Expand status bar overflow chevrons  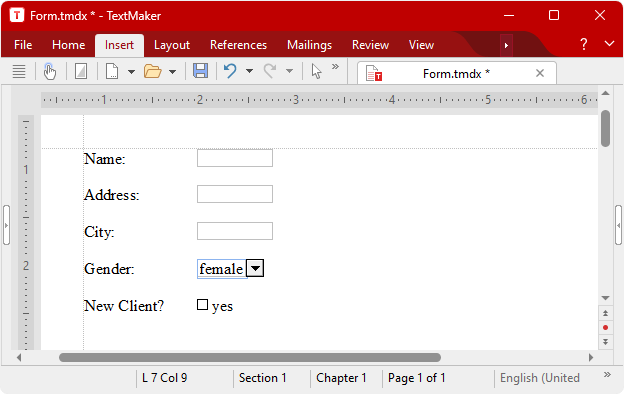click(x=607, y=374)
